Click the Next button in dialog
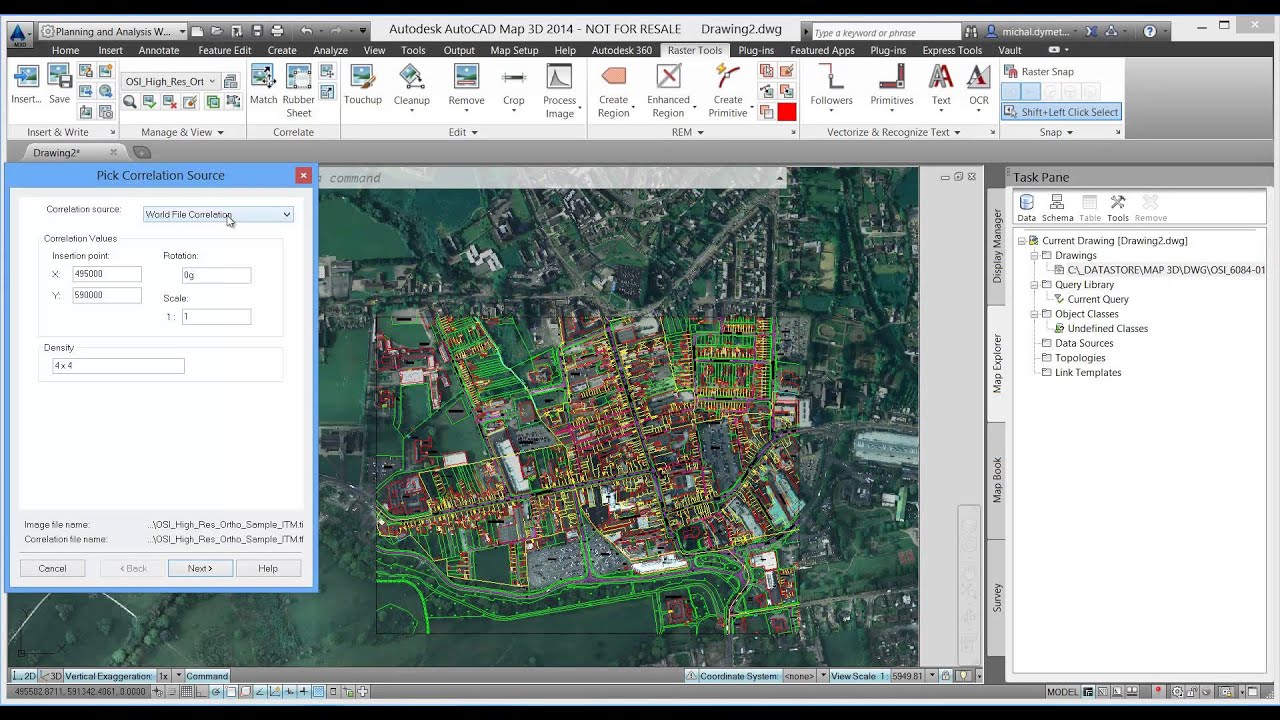 [x=200, y=568]
